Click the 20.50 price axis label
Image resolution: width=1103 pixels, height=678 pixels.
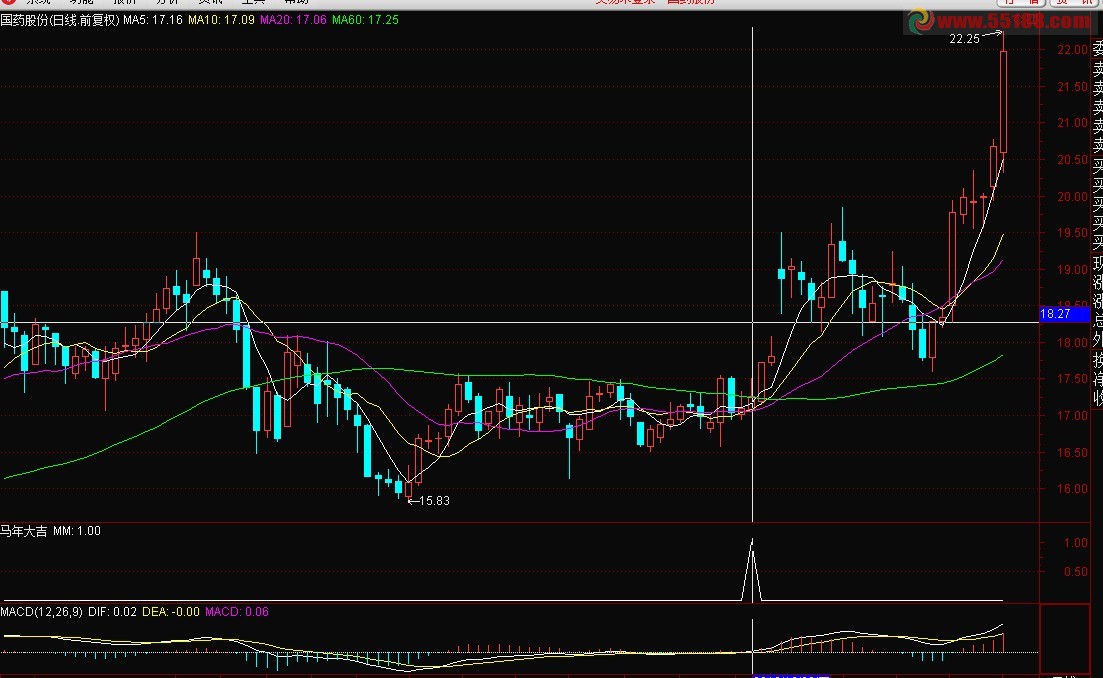click(1072, 160)
